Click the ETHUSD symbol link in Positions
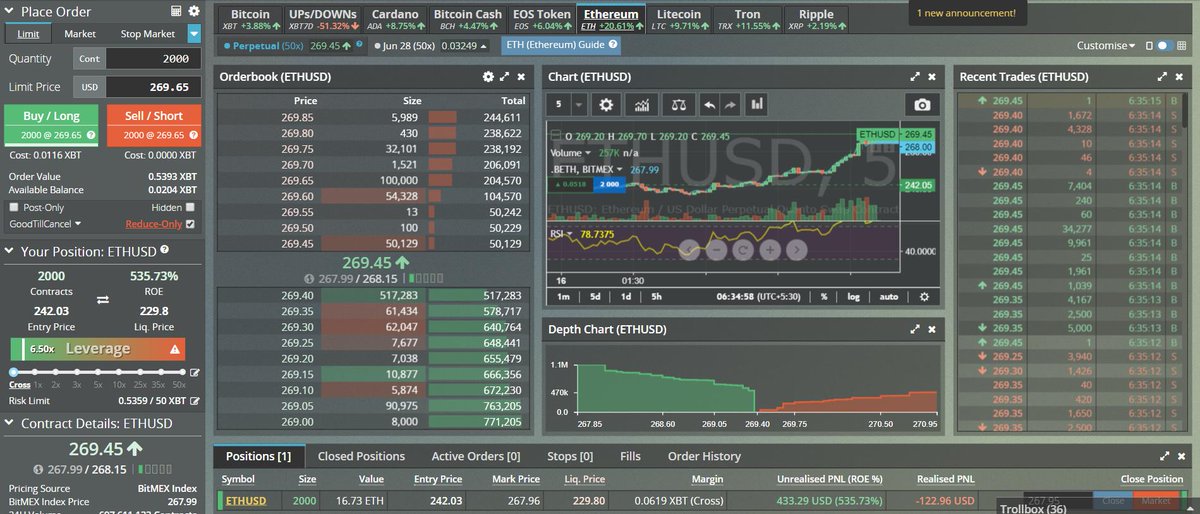 (246, 500)
